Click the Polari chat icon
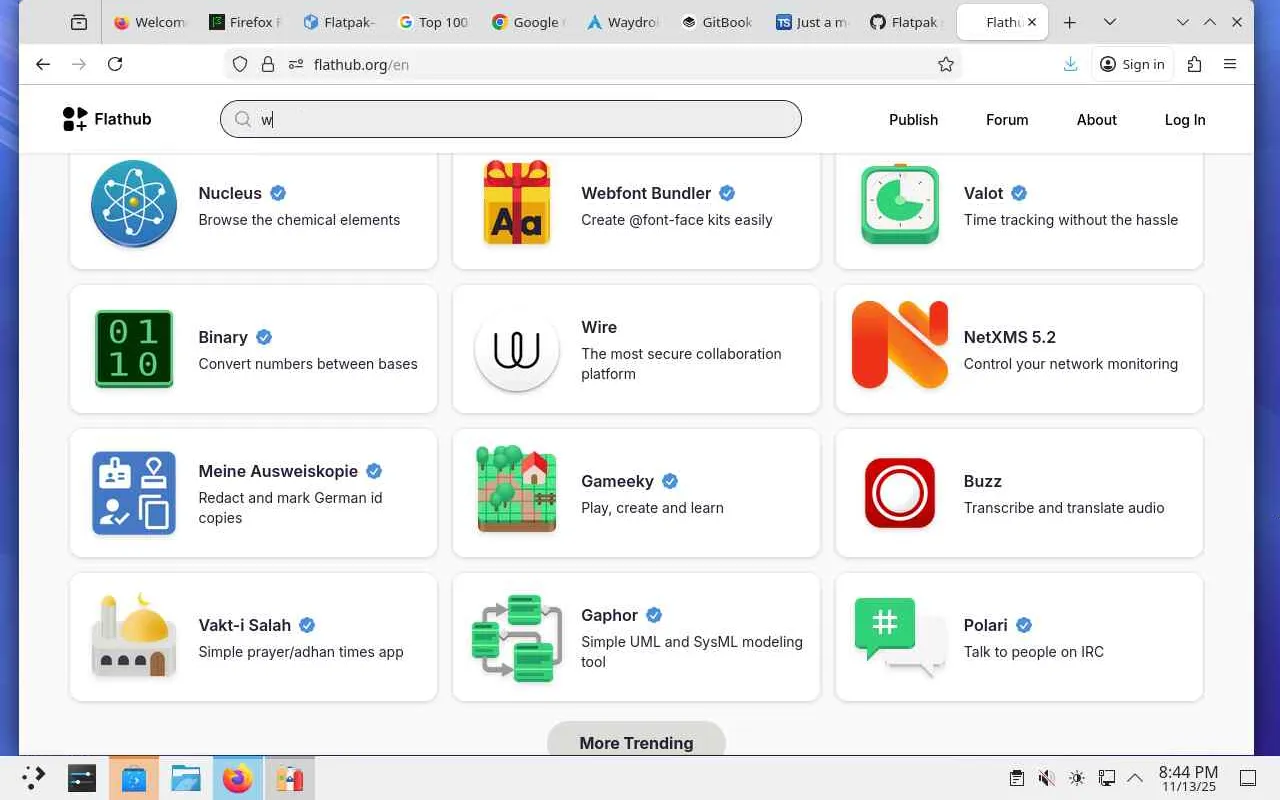 (899, 635)
